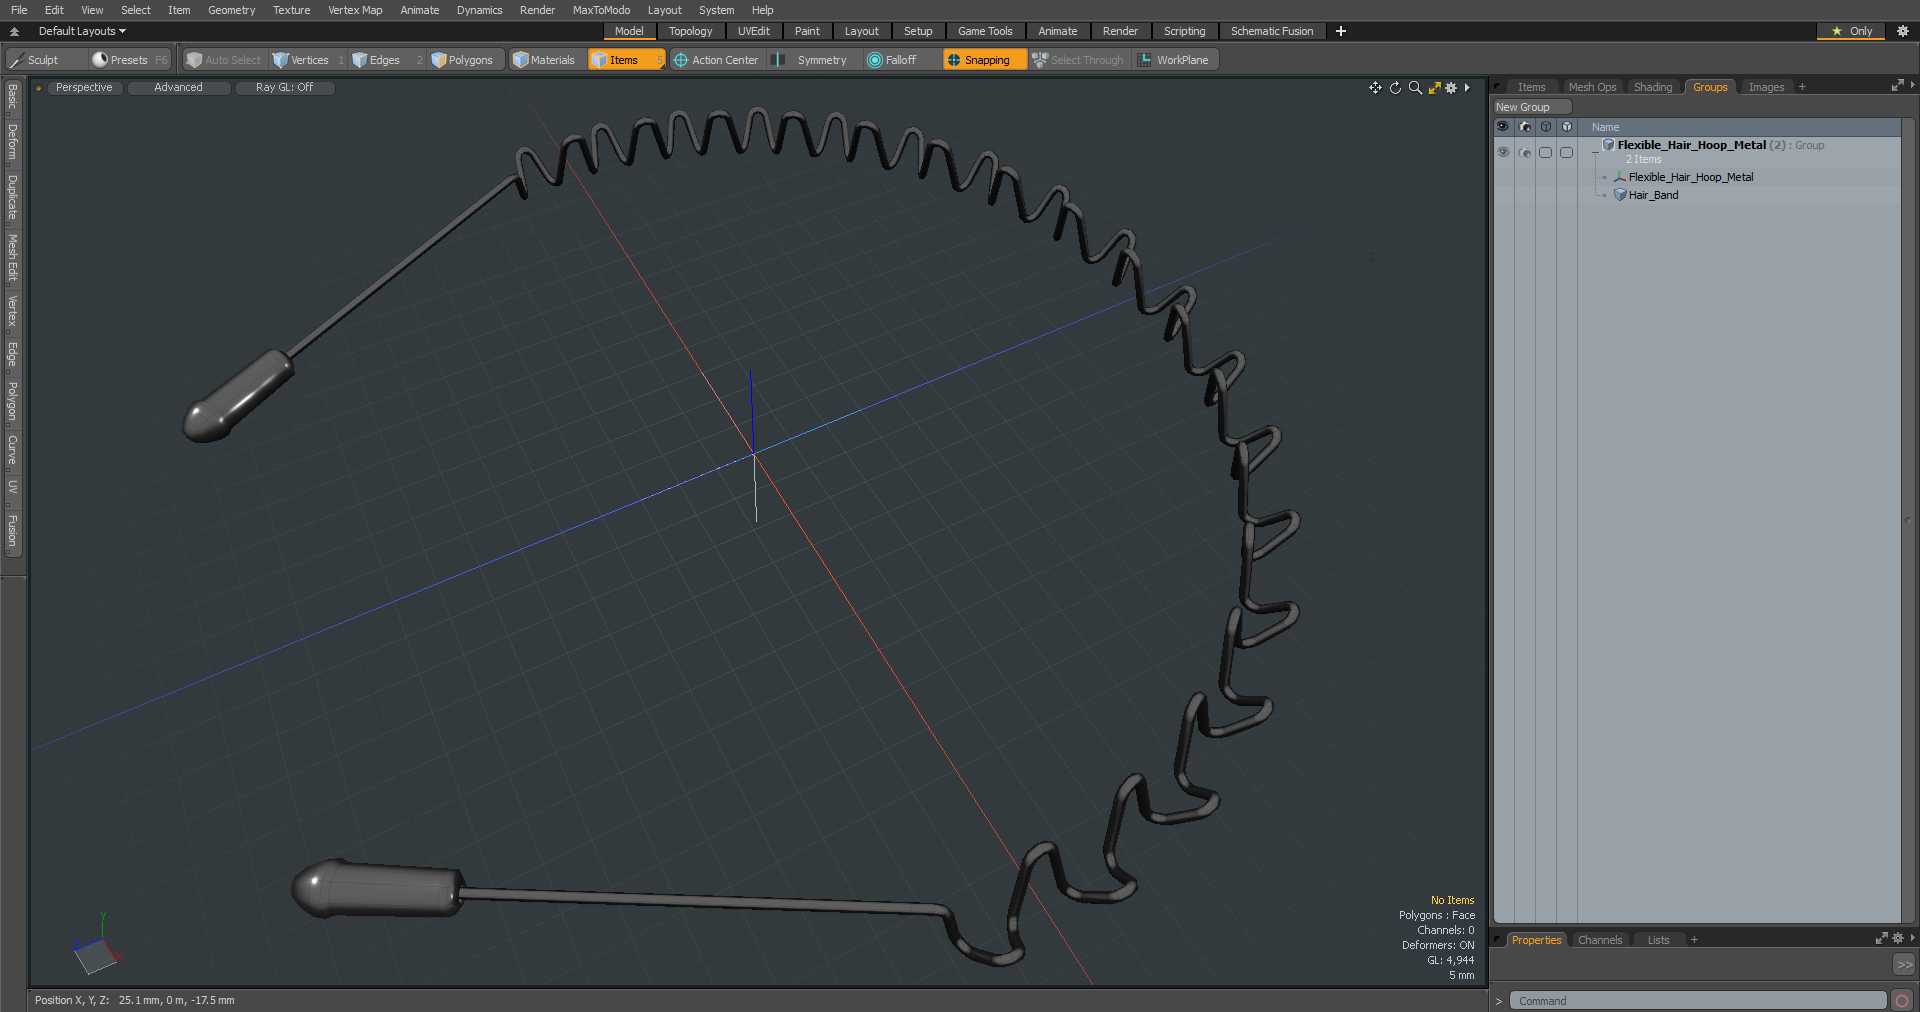The width and height of the screenshot is (1920, 1012).
Task: Open the Geometry menu
Action: (231, 10)
